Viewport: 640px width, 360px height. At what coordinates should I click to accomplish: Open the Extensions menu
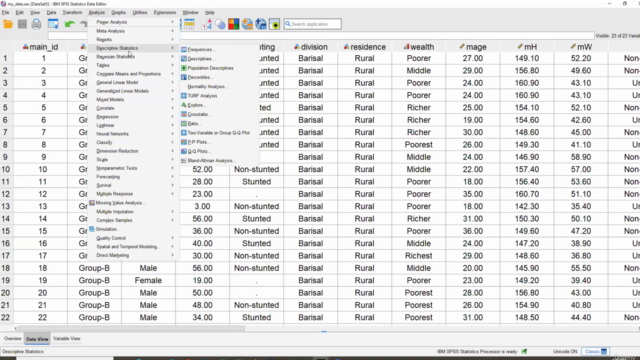coord(165,13)
